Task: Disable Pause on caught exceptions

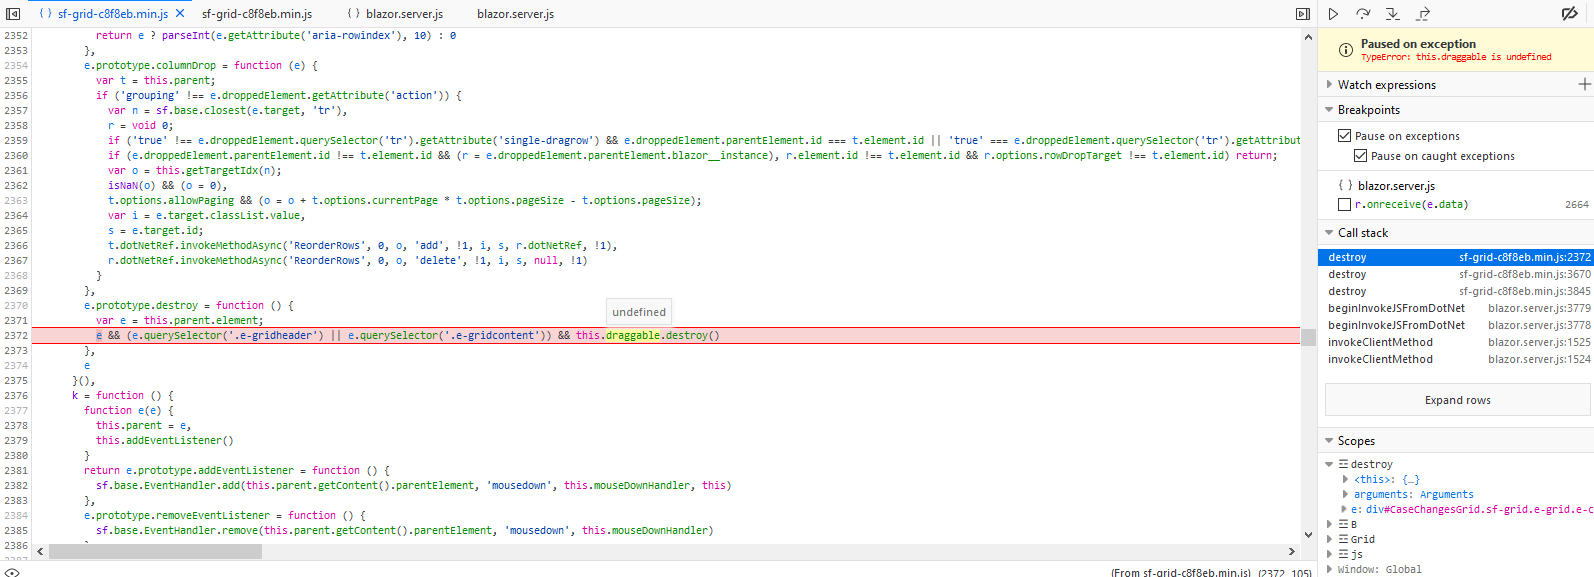Action: pos(1360,156)
